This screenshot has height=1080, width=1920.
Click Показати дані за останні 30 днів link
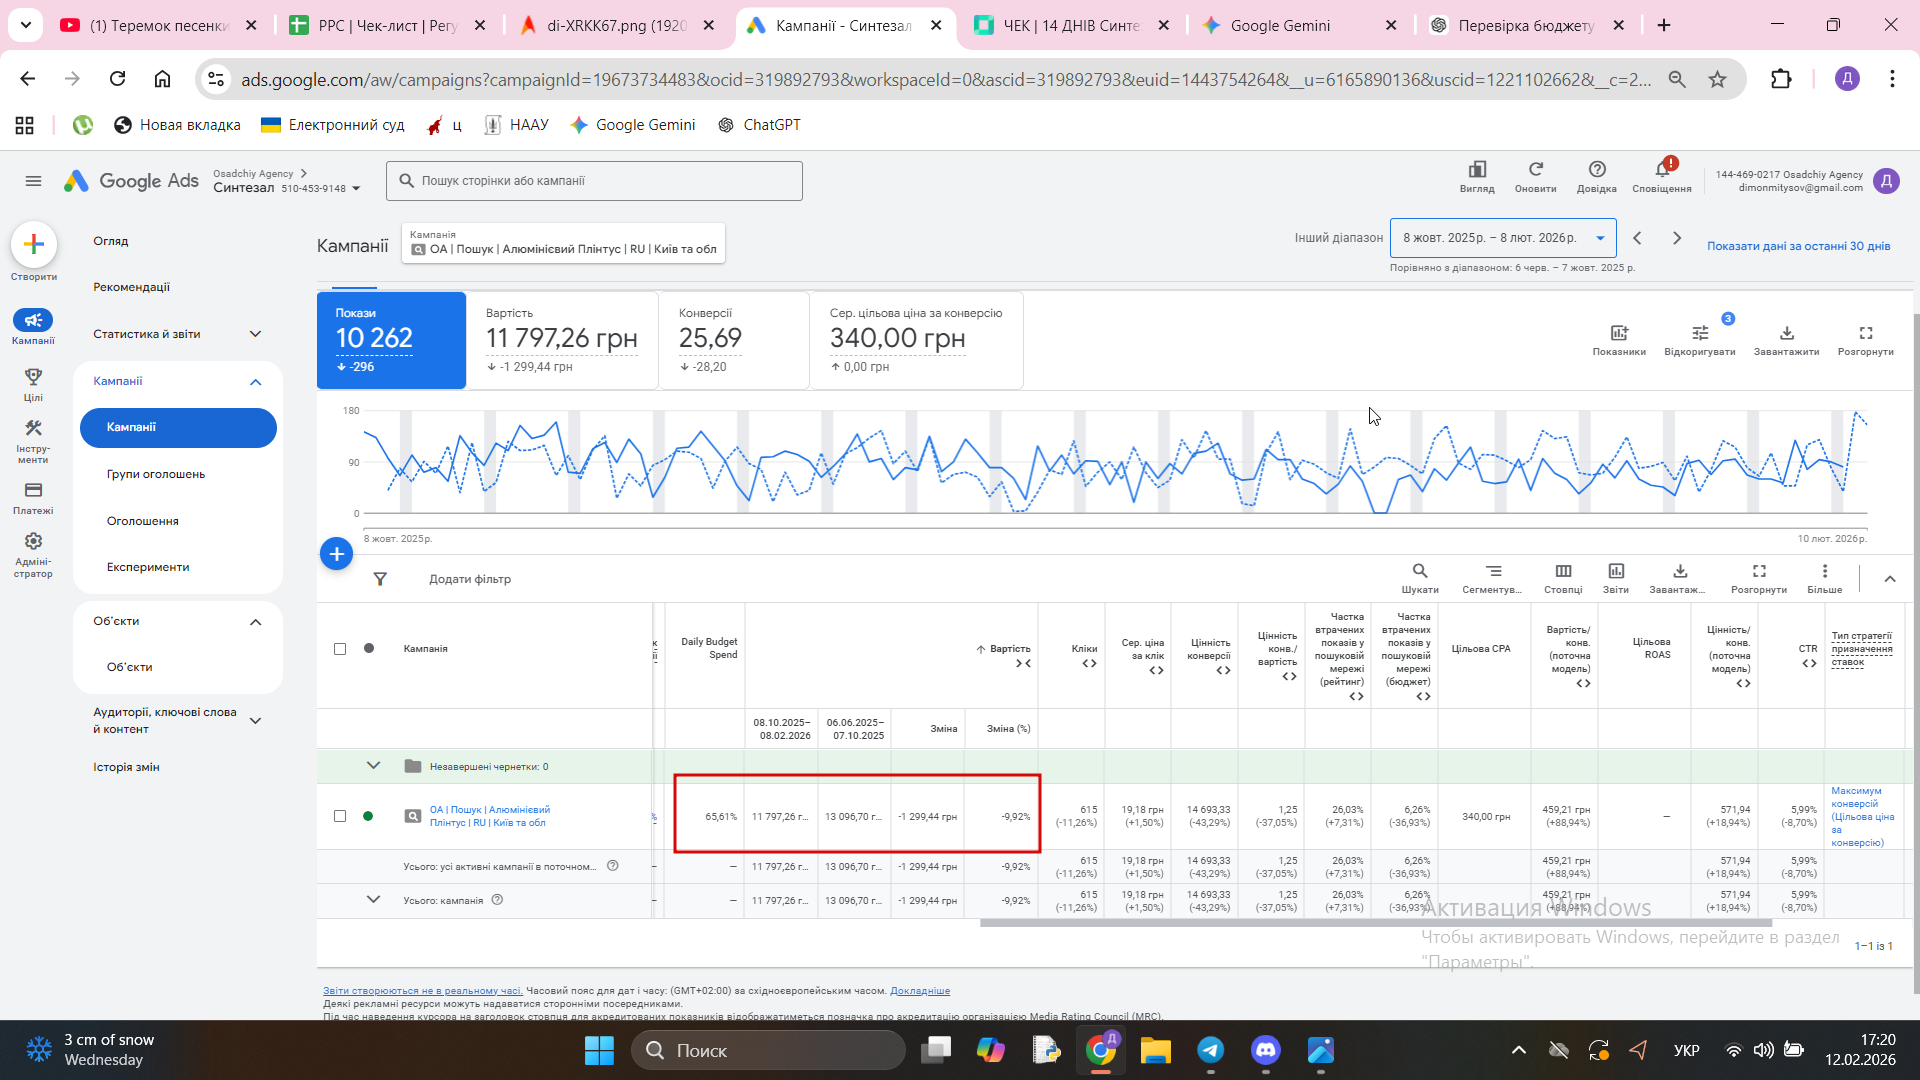click(x=1798, y=246)
